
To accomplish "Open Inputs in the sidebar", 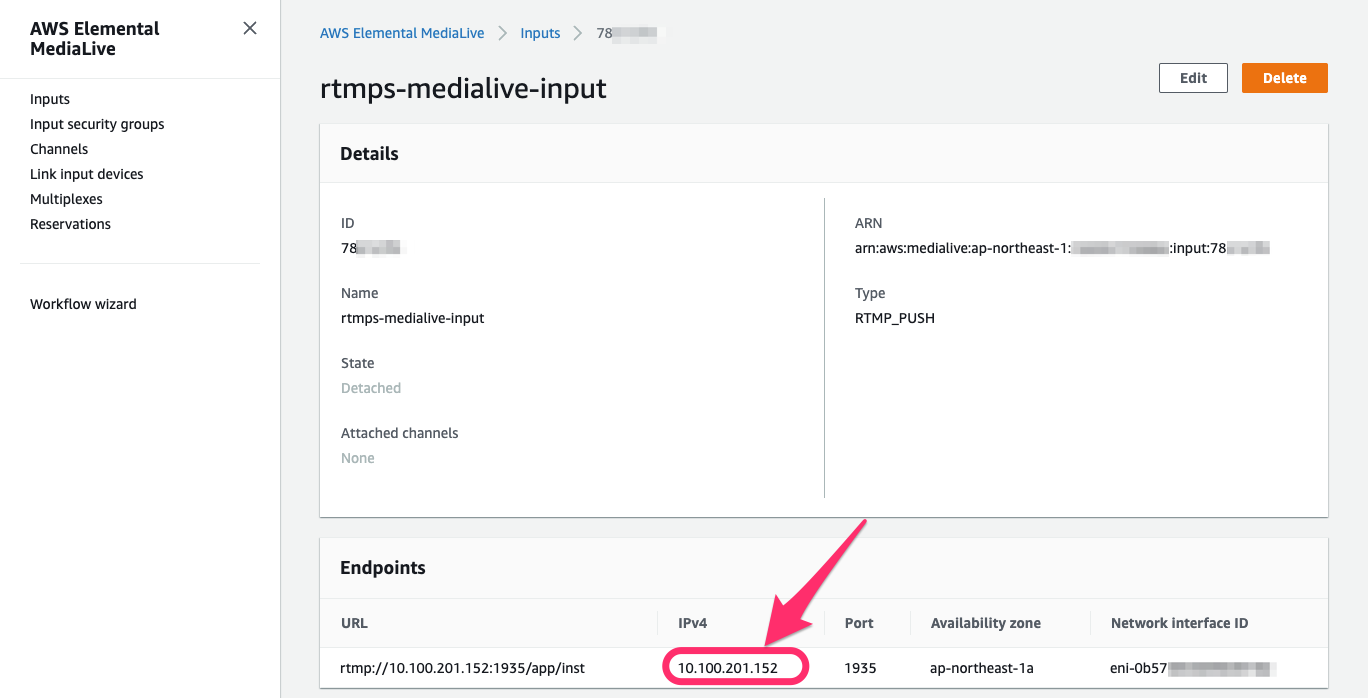I will point(50,99).
